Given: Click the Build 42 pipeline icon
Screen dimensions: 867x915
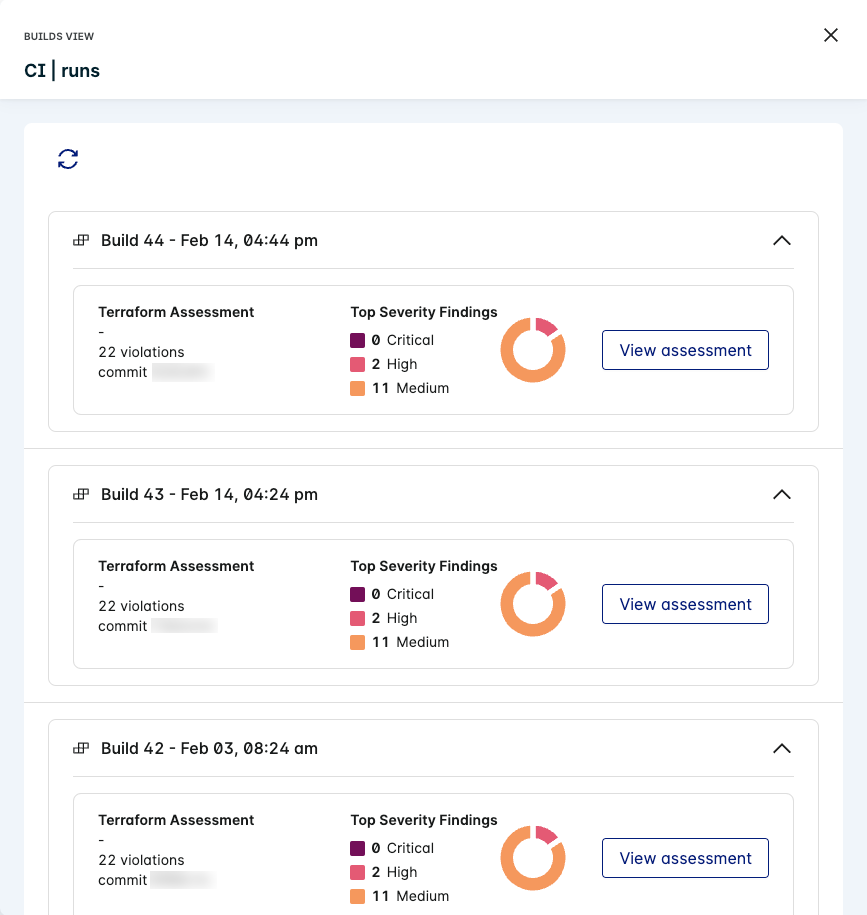Looking at the screenshot, I should pos(82,749).
